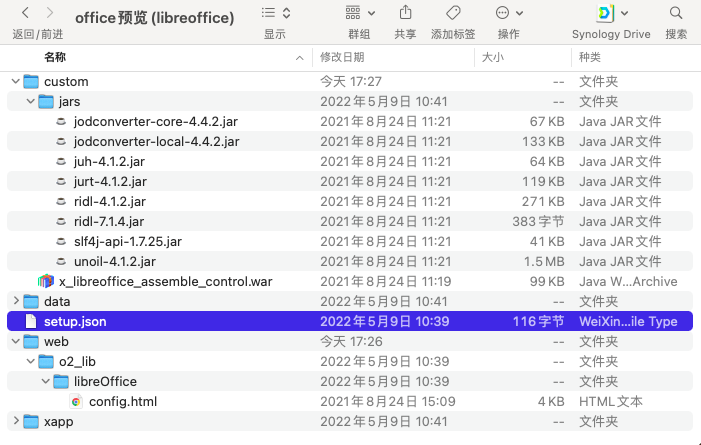Click the 2021年8月24日 15:09 date of config.html

[388, 402]
